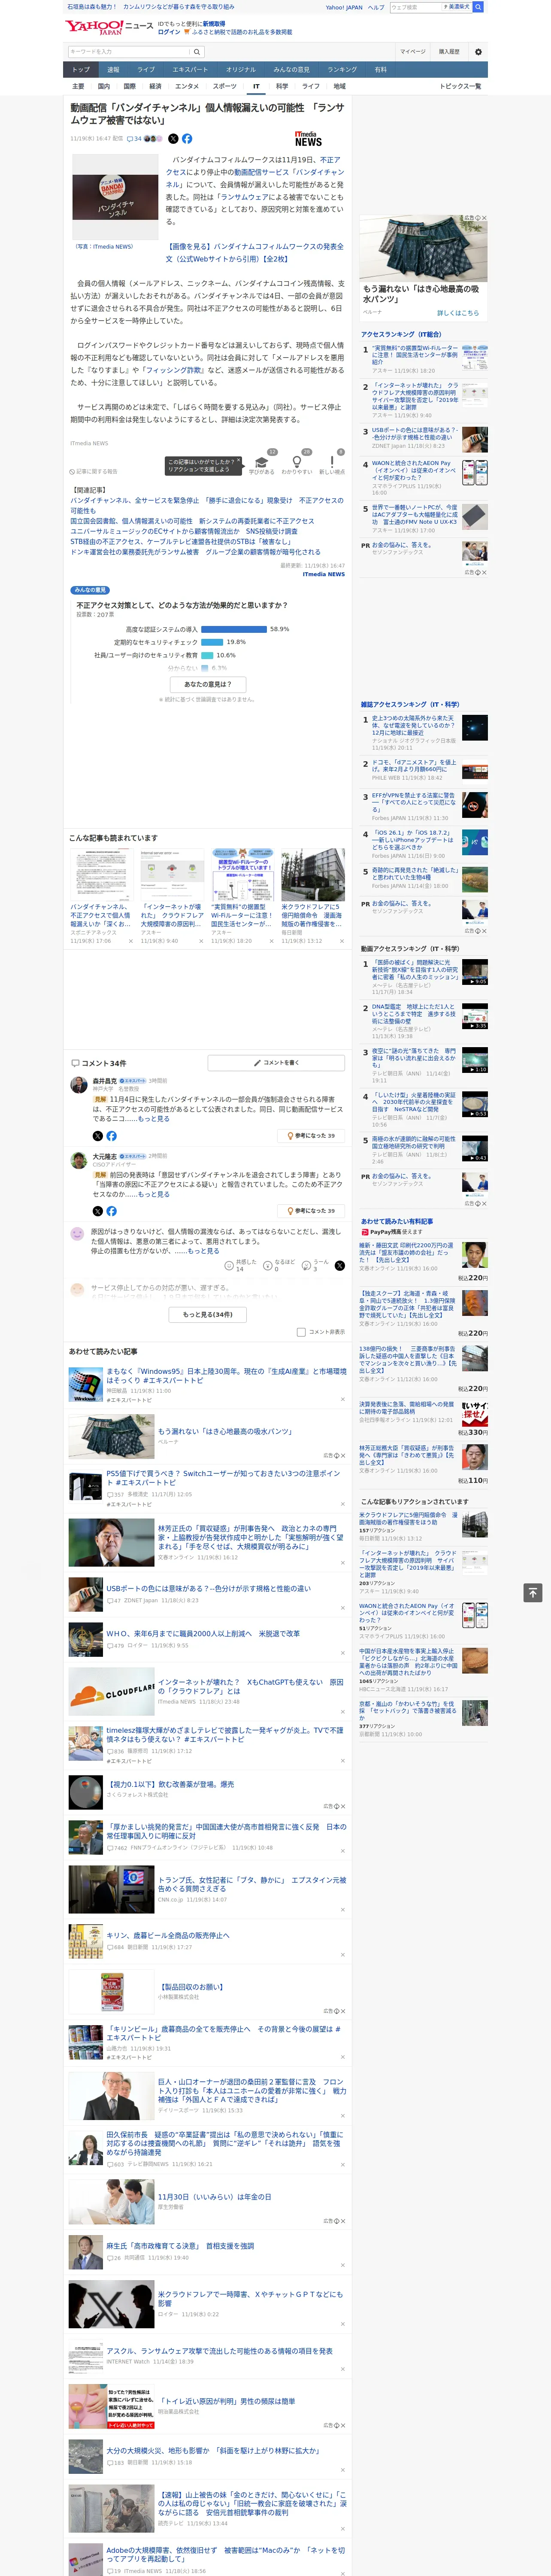This screenshot has width=551, height=2576.
Task: Open the article's バンダイチャンネル thumbnail image
Action: [115, 196]
